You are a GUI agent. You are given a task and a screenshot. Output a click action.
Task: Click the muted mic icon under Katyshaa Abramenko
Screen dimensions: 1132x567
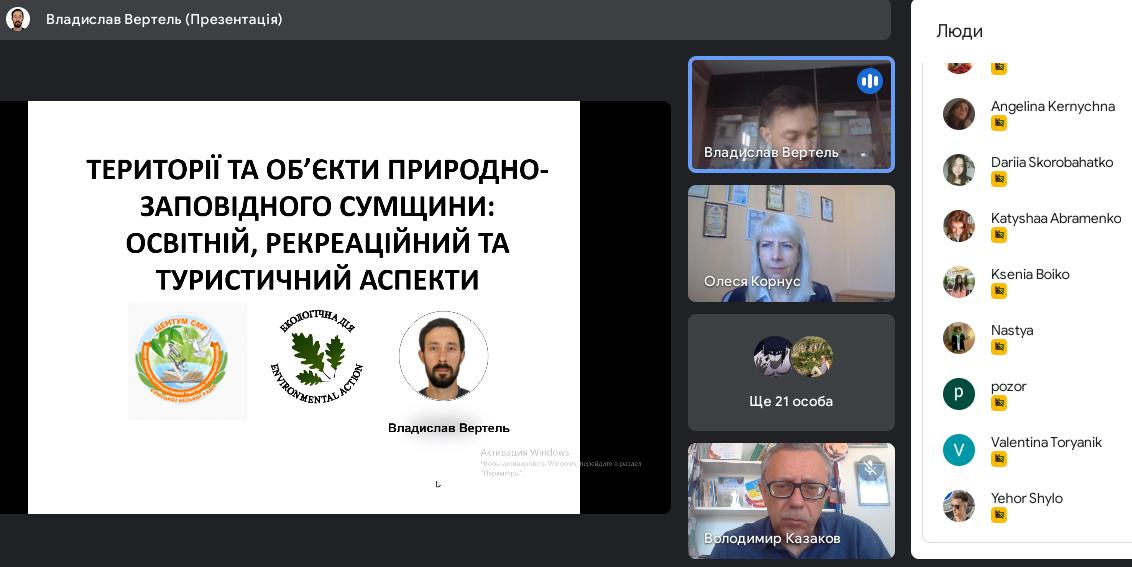998,235
